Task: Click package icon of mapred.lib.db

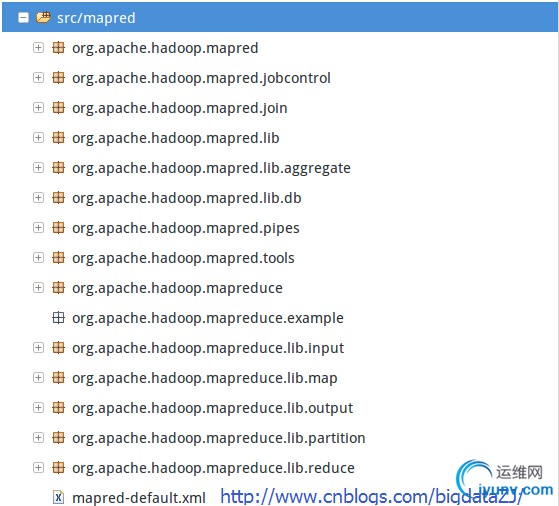Action: pyautogui.click(x=58, y=197)
